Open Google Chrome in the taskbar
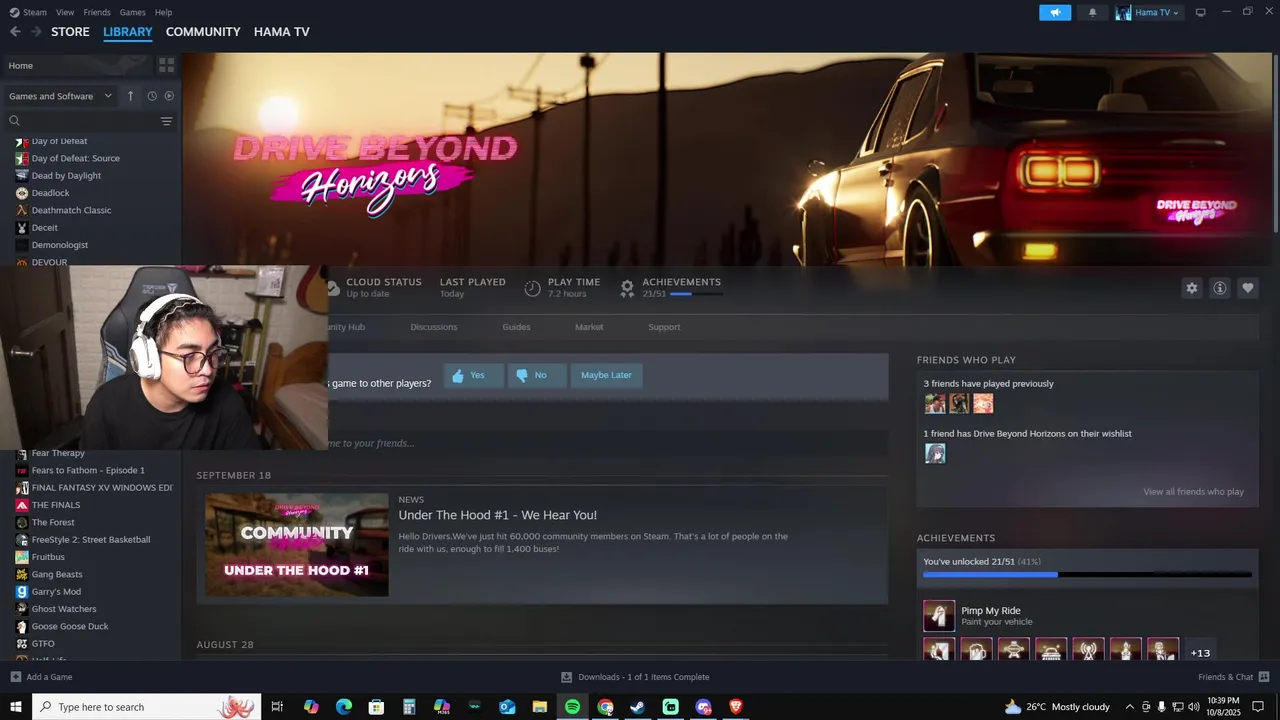Viewport: 1280px width, 720px height. click(x=605, y=707)
